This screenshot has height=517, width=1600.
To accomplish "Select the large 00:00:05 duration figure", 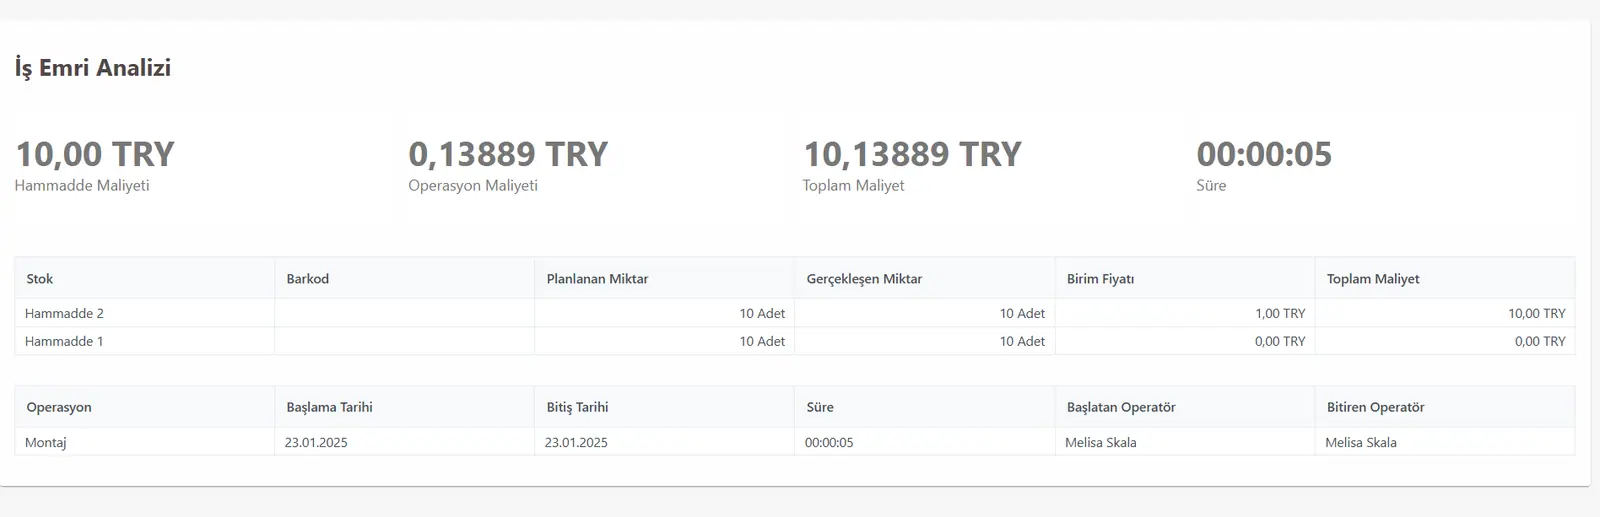I will click(1264, 154).
